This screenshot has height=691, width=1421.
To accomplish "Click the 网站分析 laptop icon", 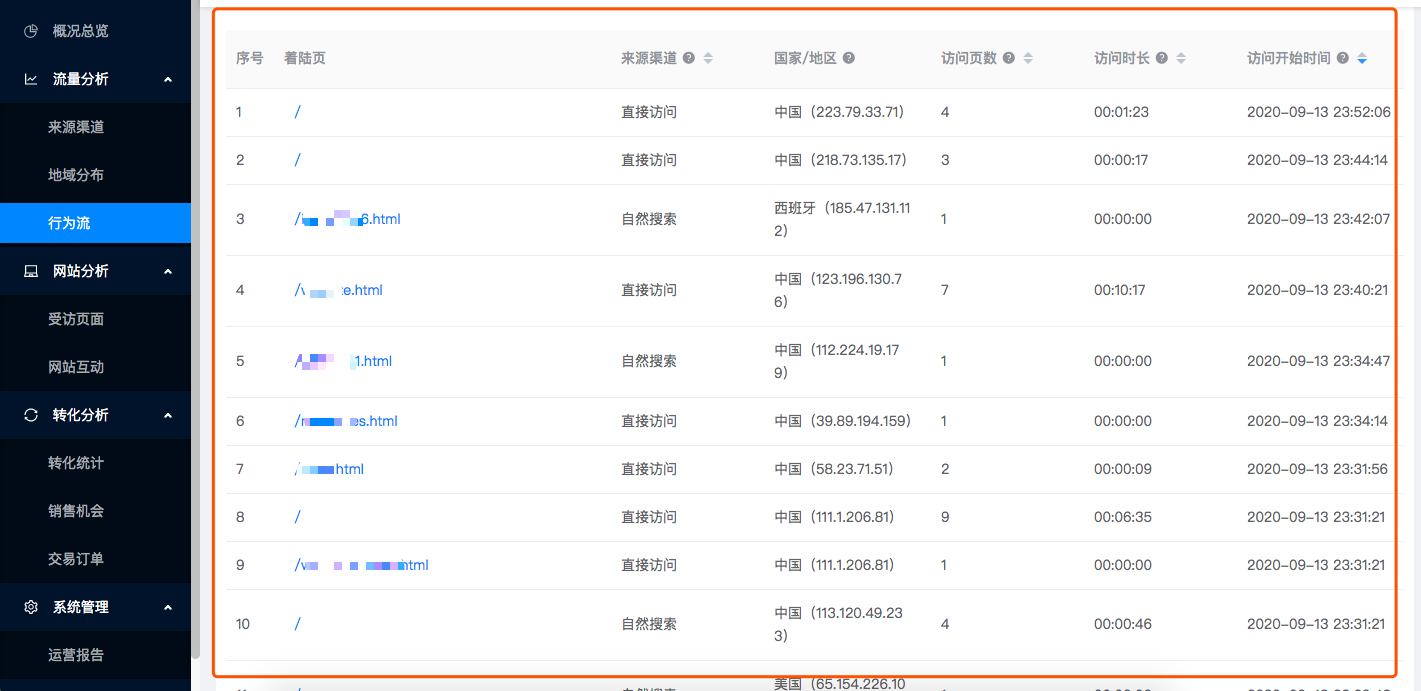I will [31, 271].
